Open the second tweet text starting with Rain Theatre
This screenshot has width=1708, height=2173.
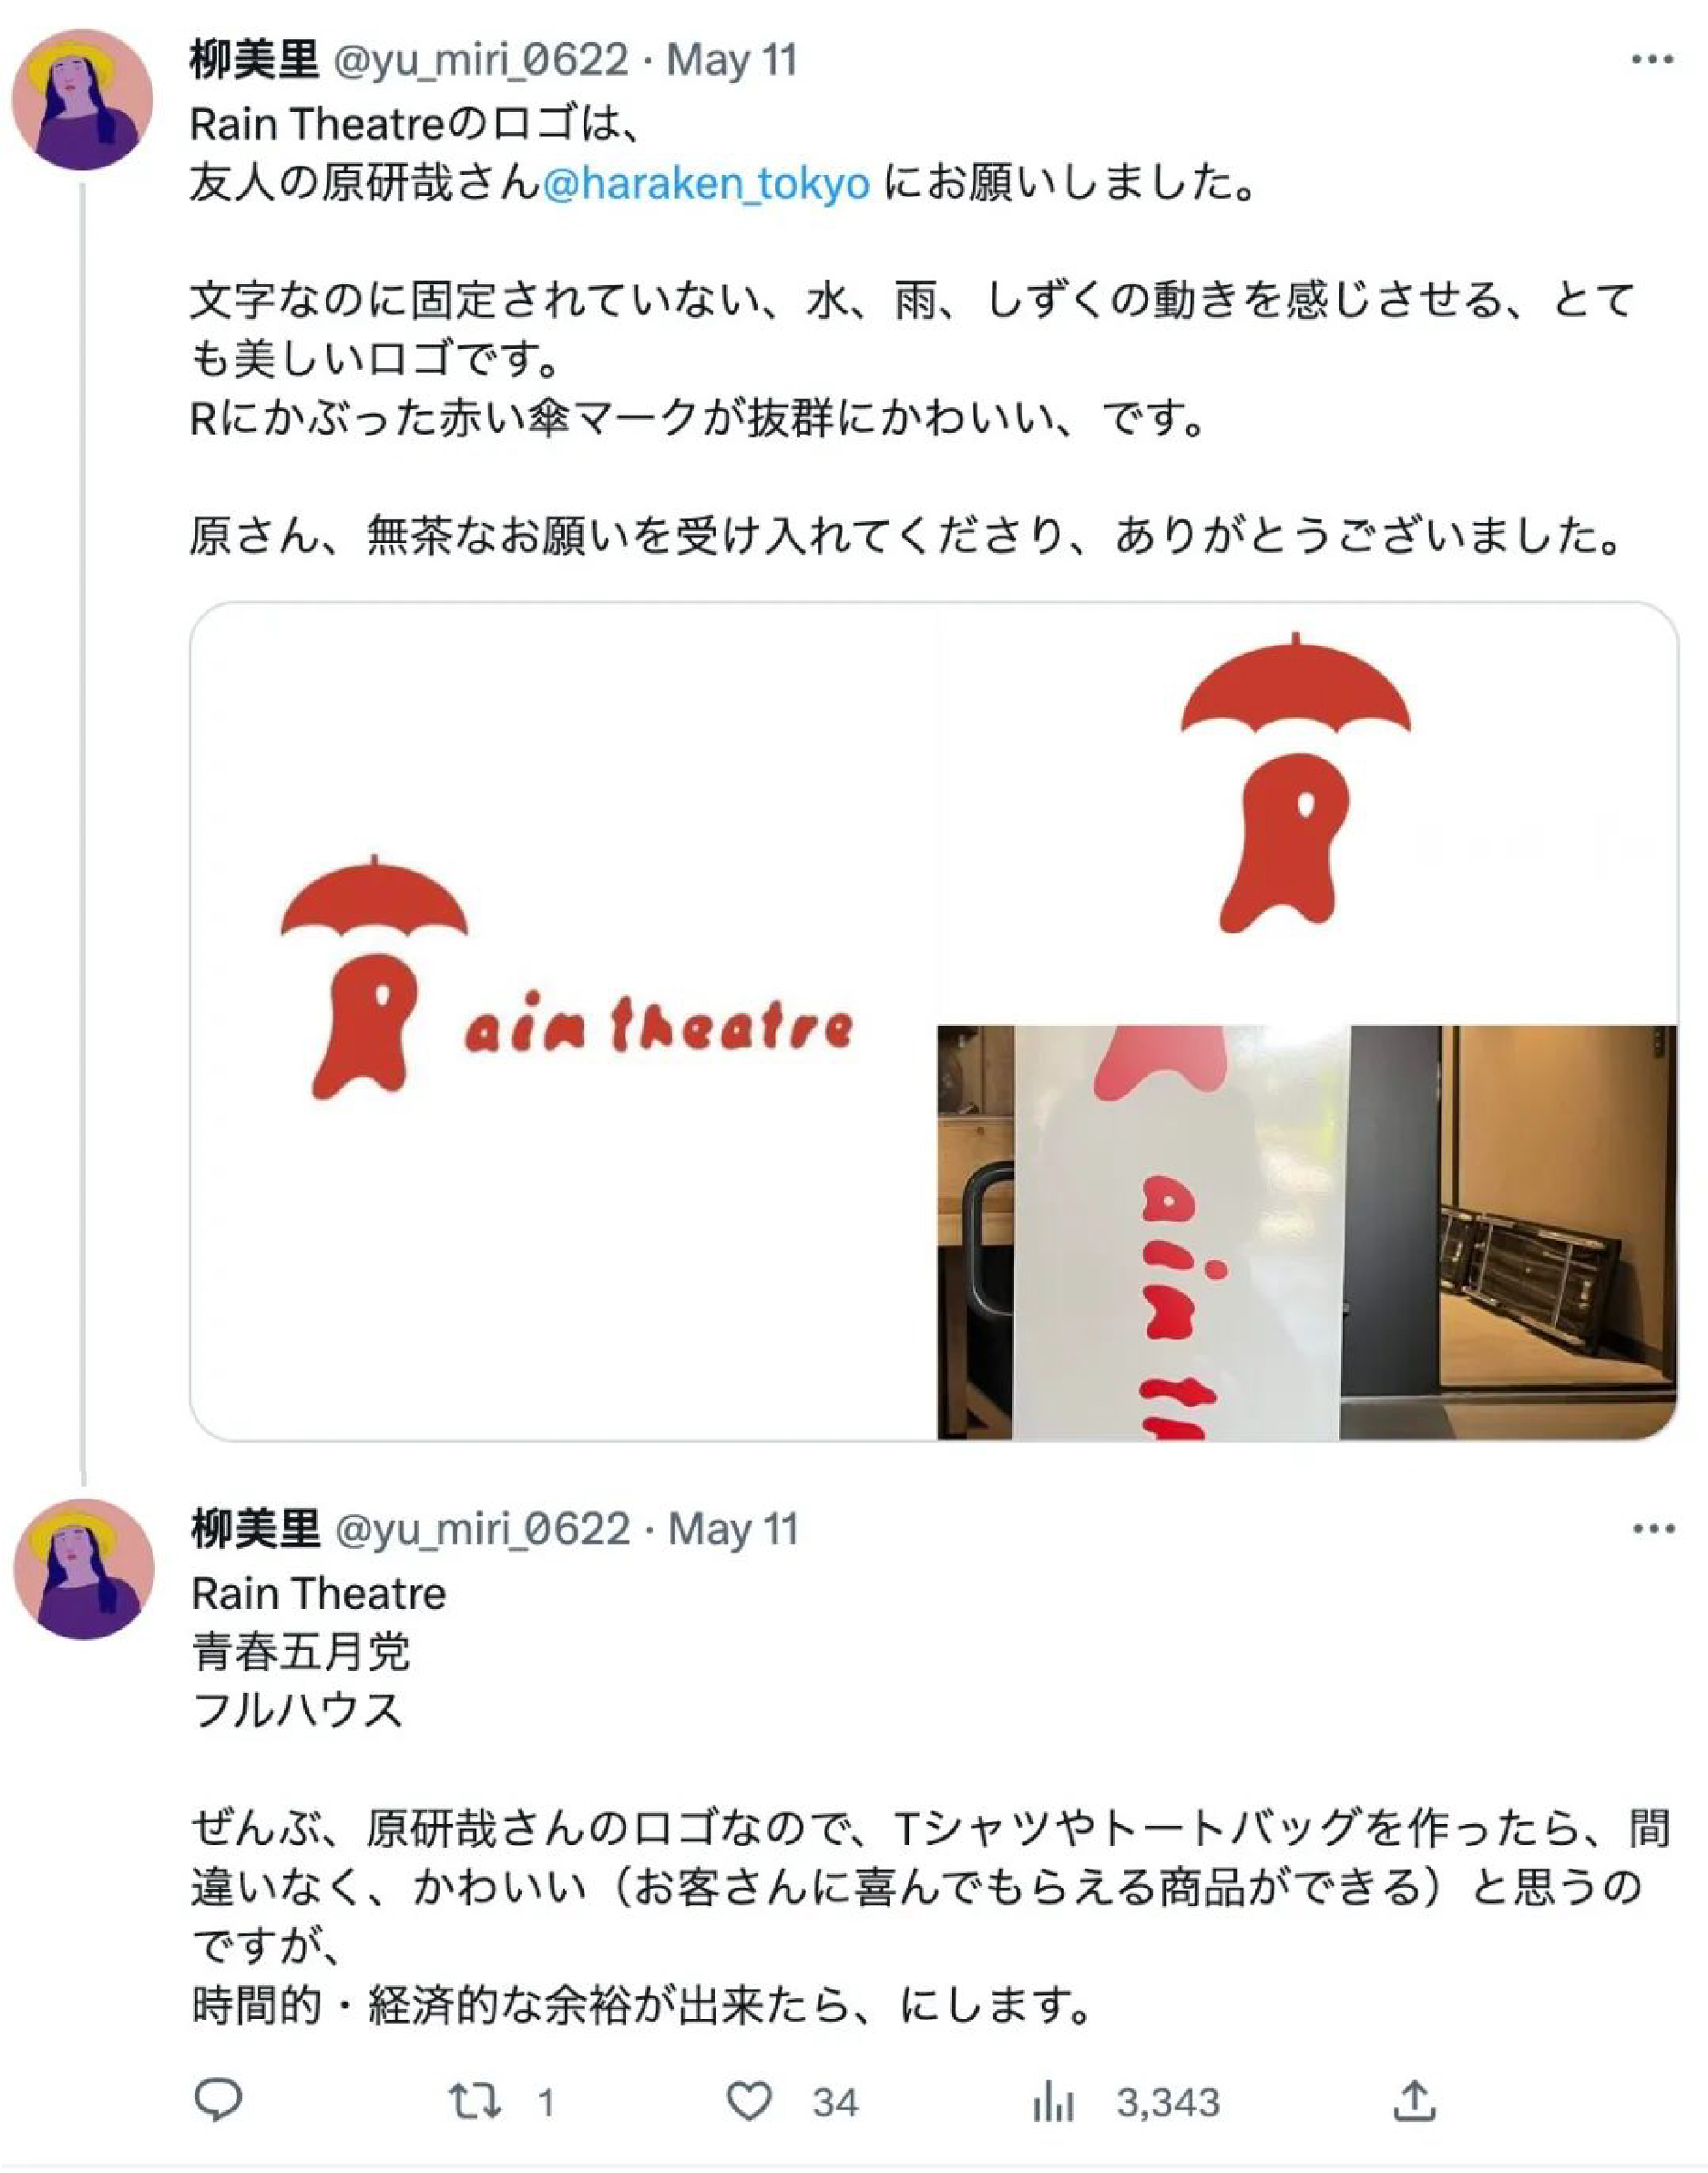click(x=930, y=1800)
